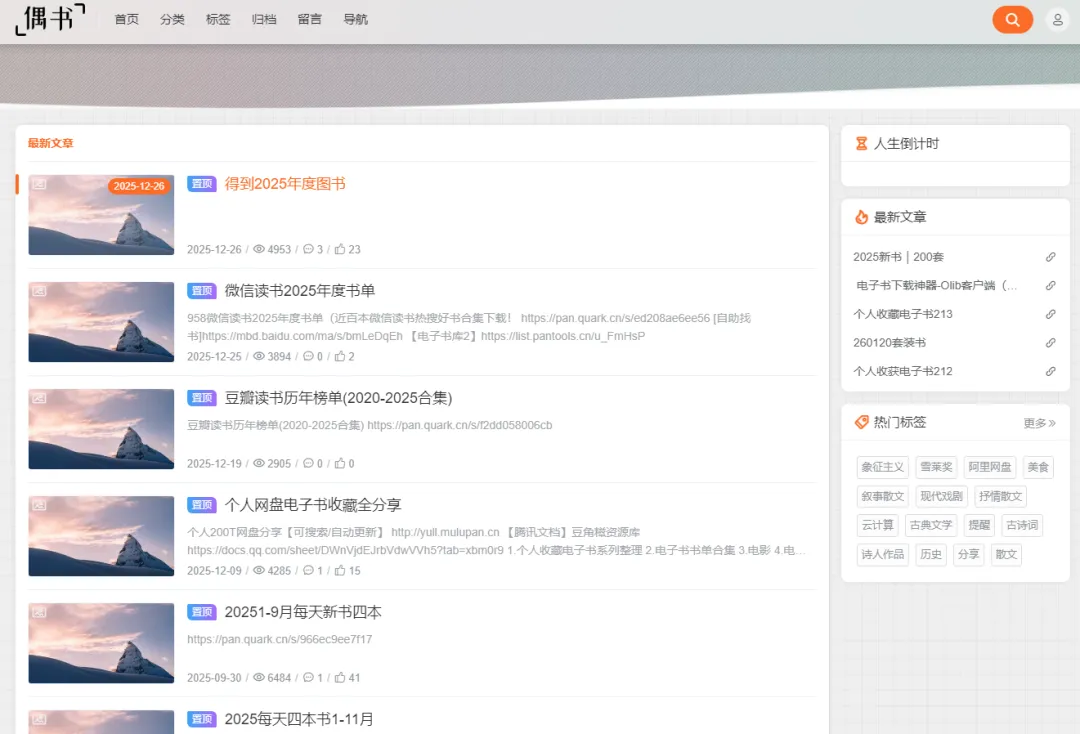The image size is (1080, 734).
Task: Click comment icon on 微信读书2025年度书单 post
Action: [308, 356]
